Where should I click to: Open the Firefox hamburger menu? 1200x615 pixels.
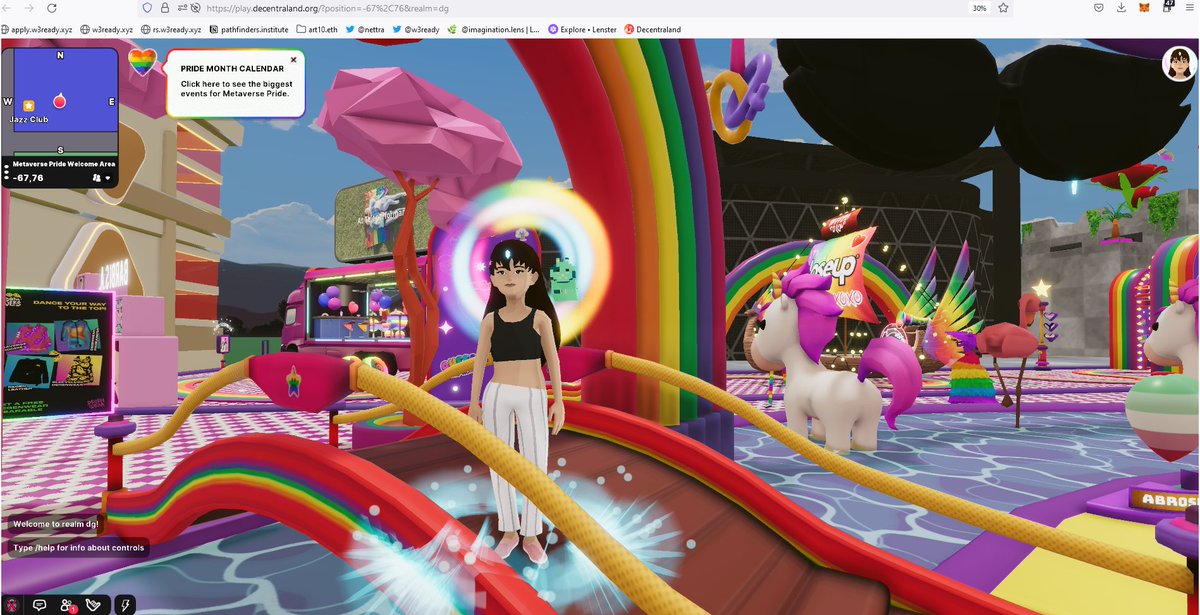tap(1189, 7)
